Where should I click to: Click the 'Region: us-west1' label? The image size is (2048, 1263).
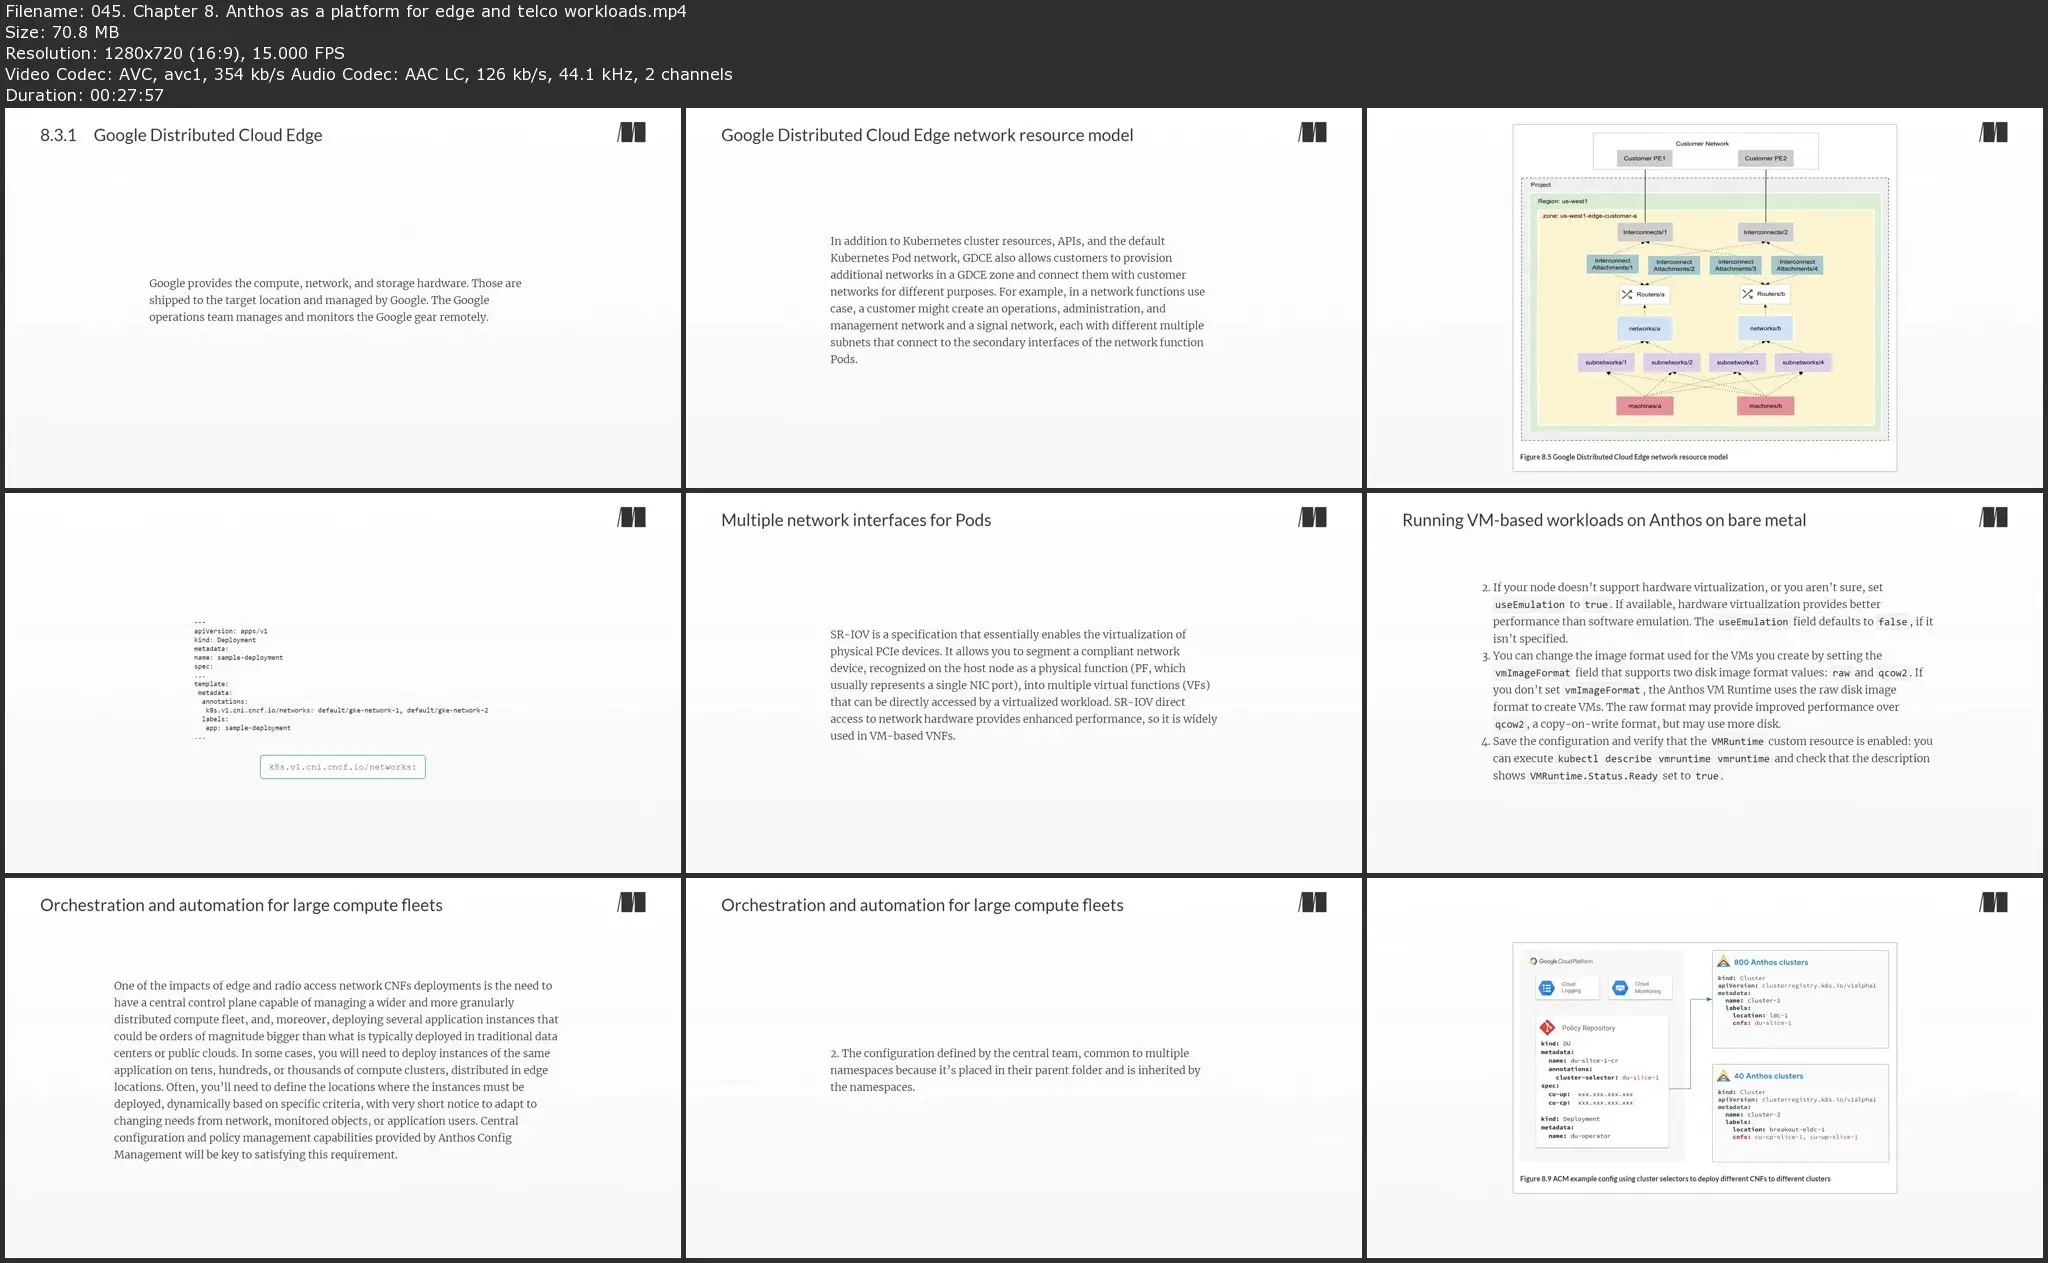(1562, 201)
